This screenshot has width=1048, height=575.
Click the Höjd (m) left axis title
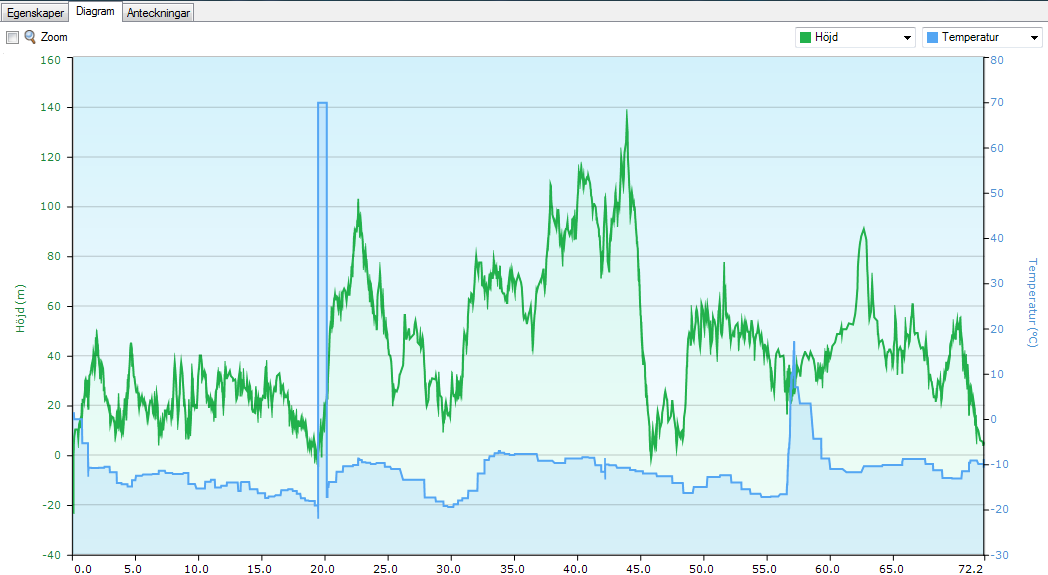(x=18, y=308)
